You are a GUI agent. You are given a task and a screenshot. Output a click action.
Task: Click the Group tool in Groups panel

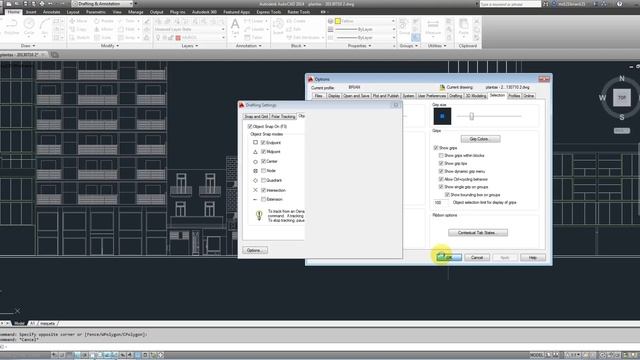[404, 27]
